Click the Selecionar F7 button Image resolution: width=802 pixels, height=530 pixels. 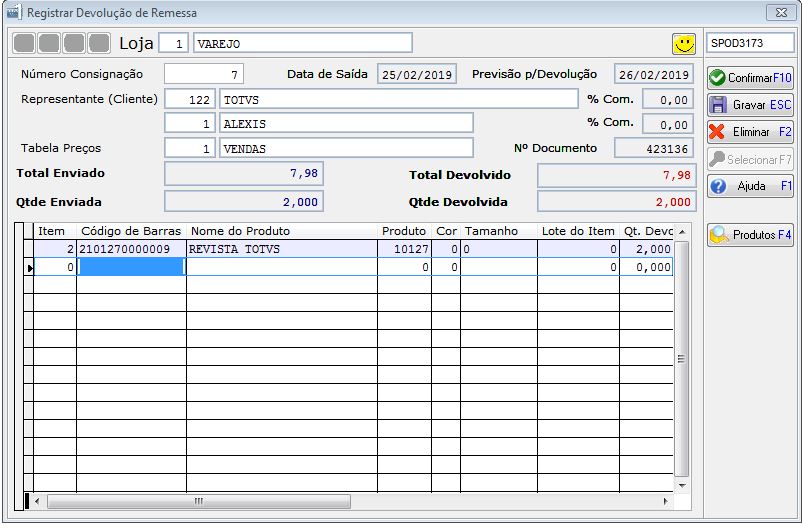pyautogui.click(x=750, y=160)
